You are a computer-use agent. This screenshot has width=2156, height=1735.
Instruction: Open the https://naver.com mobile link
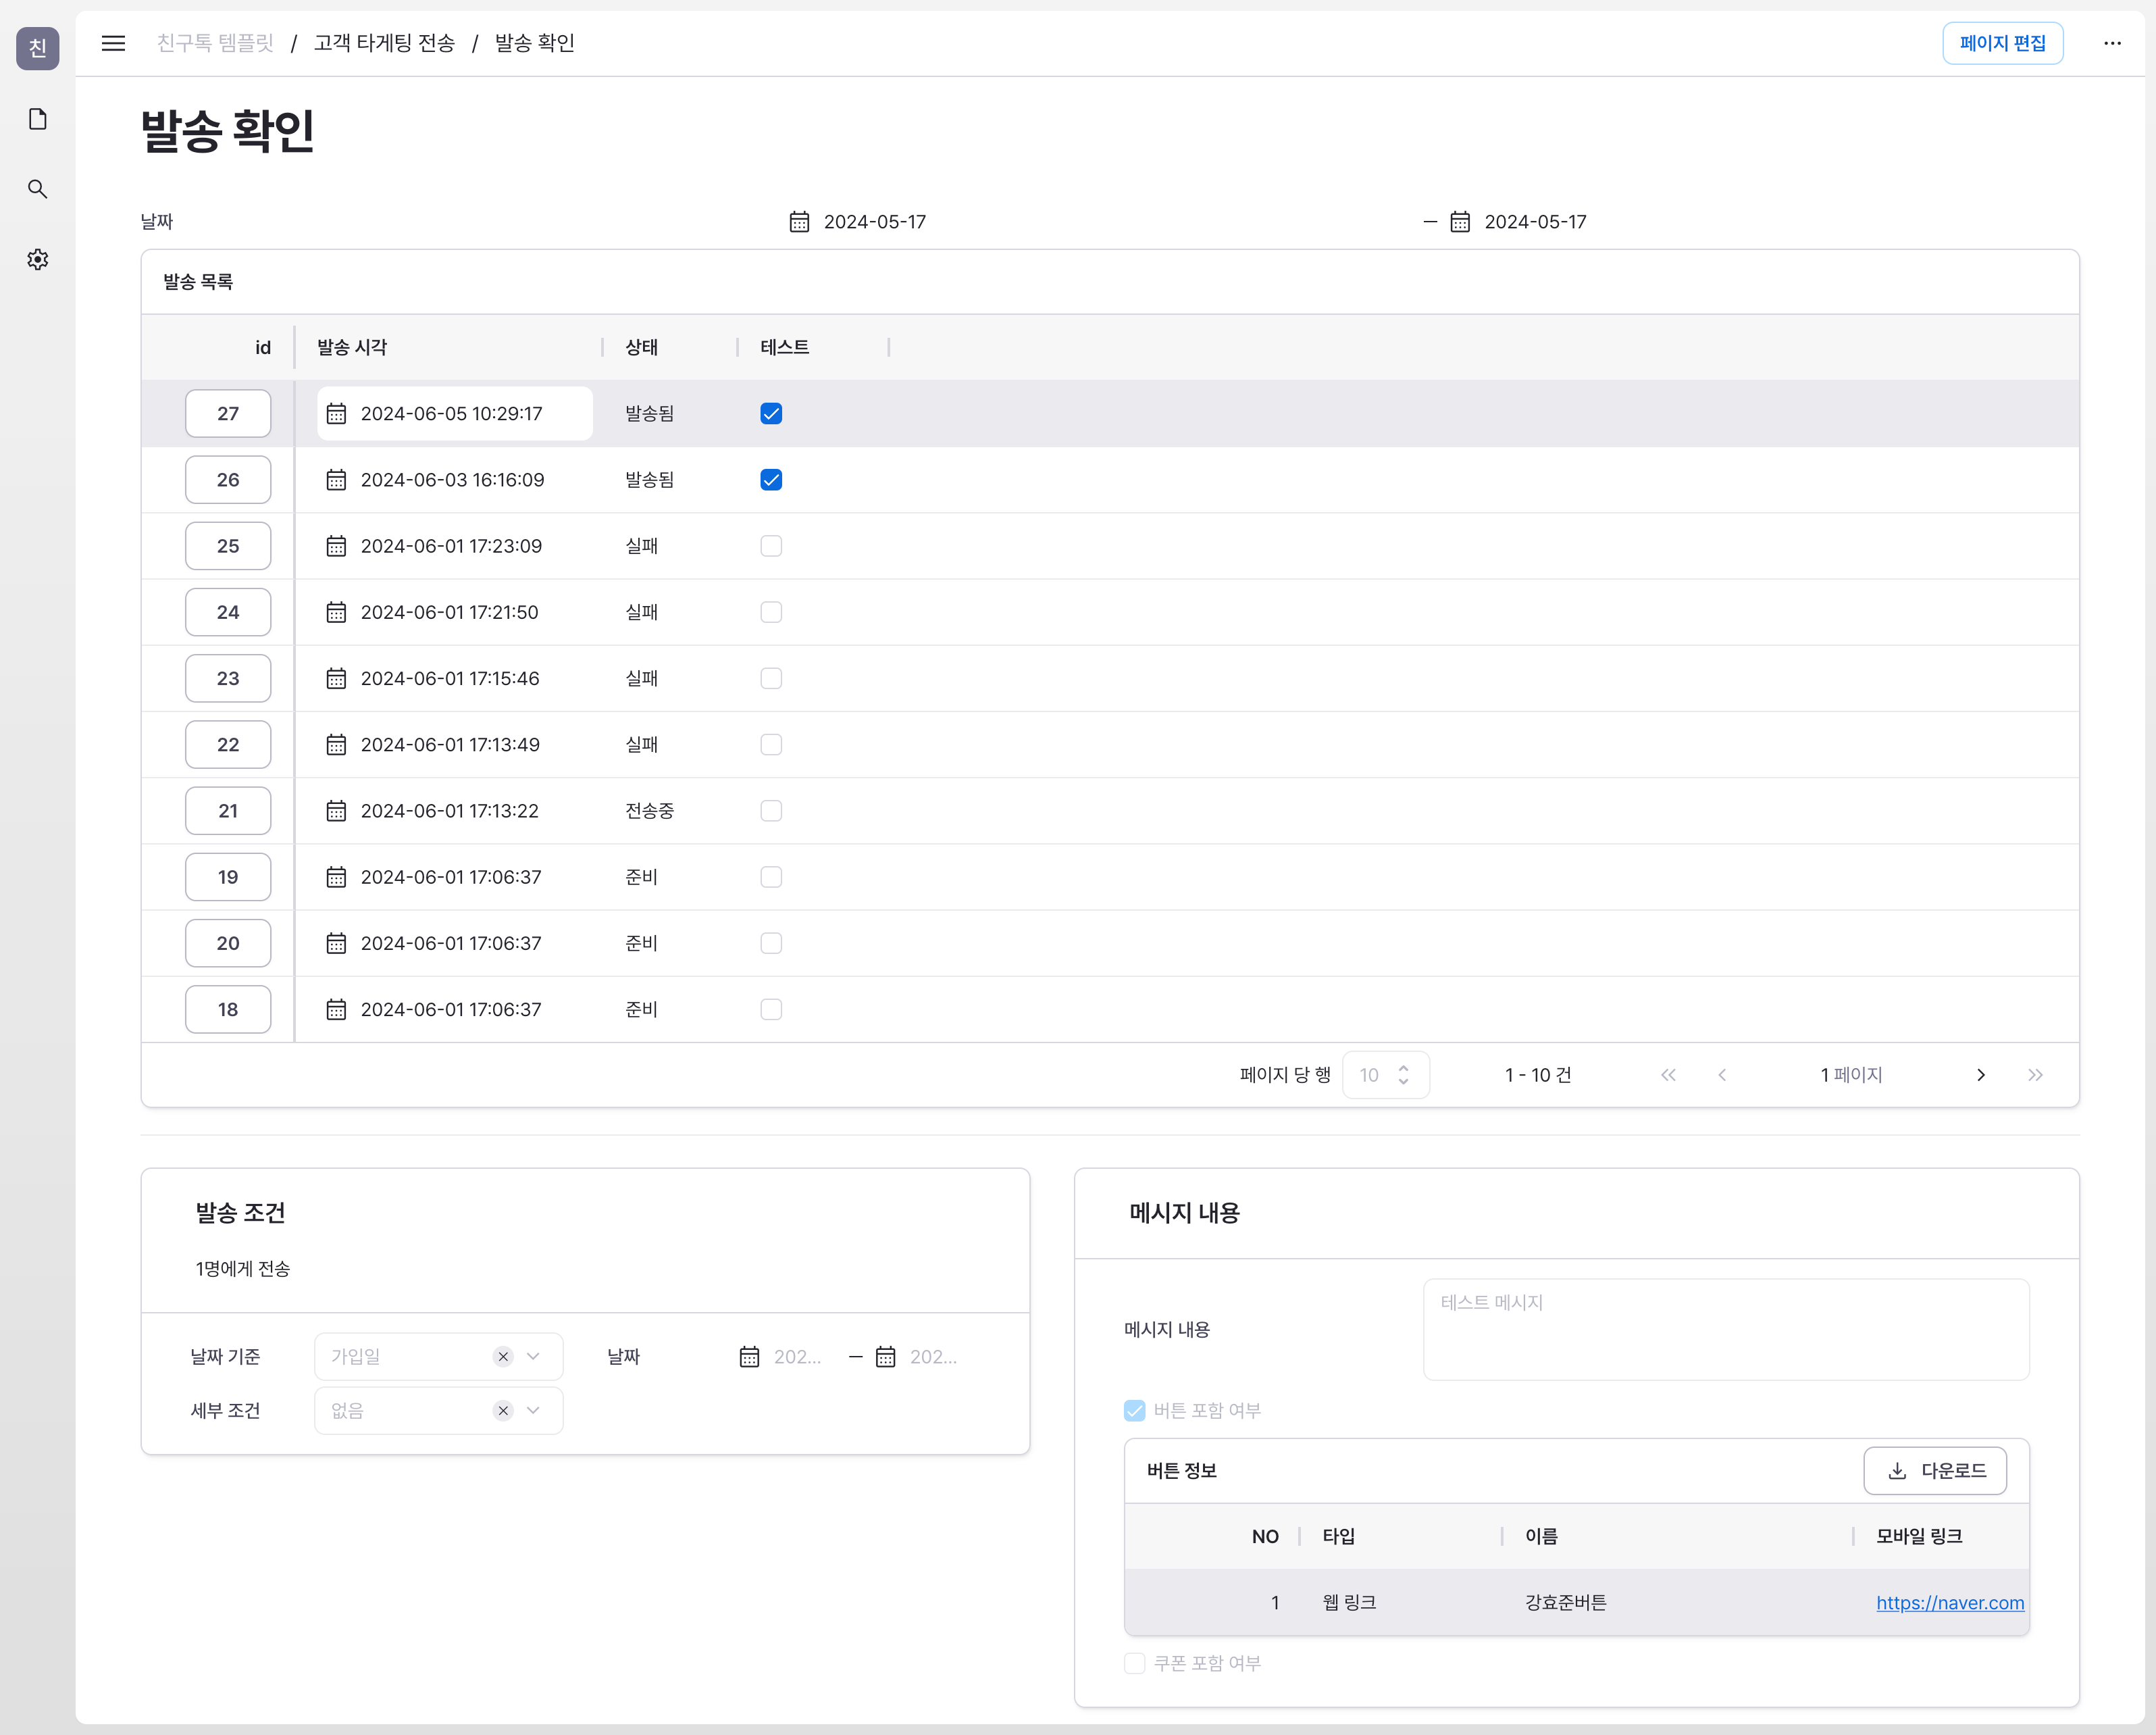1950,1603
